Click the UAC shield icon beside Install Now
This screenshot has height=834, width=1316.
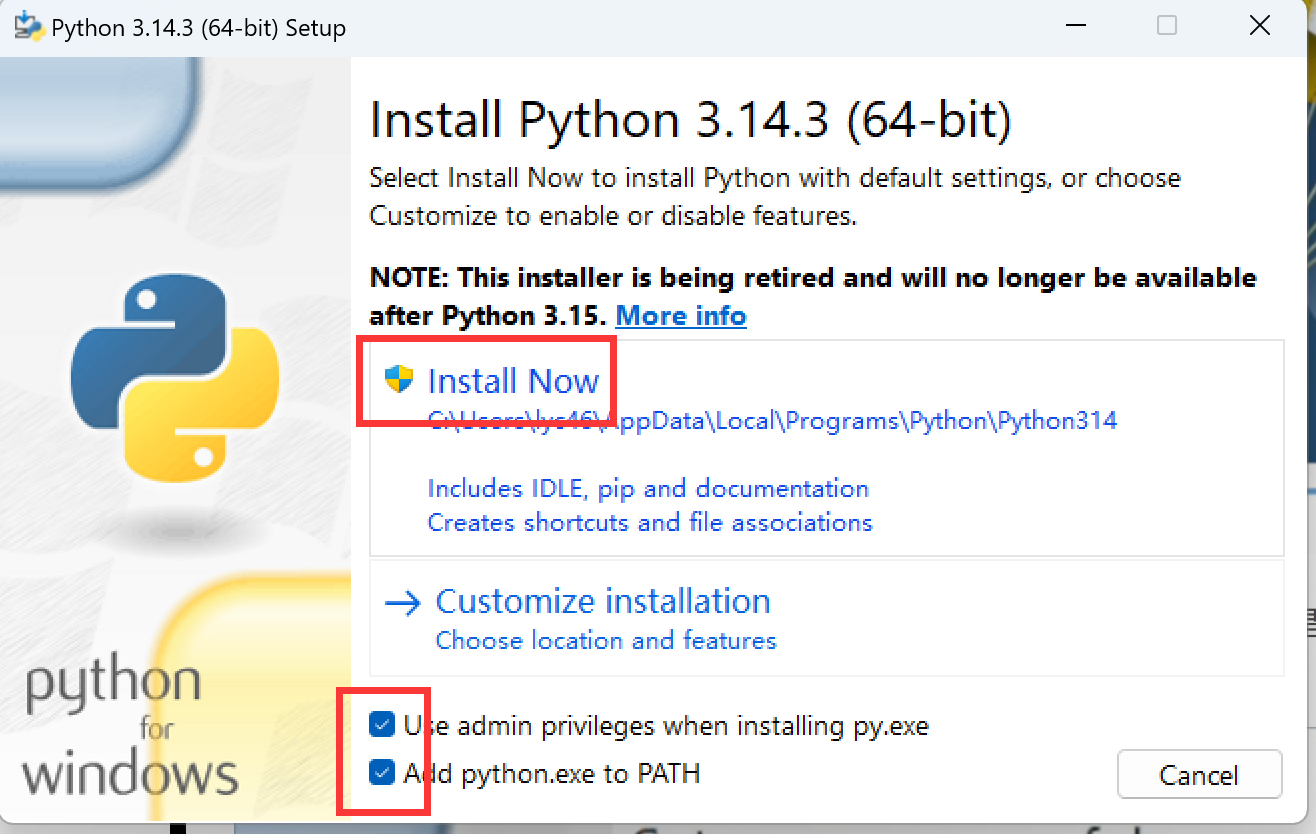pos(399,379)
